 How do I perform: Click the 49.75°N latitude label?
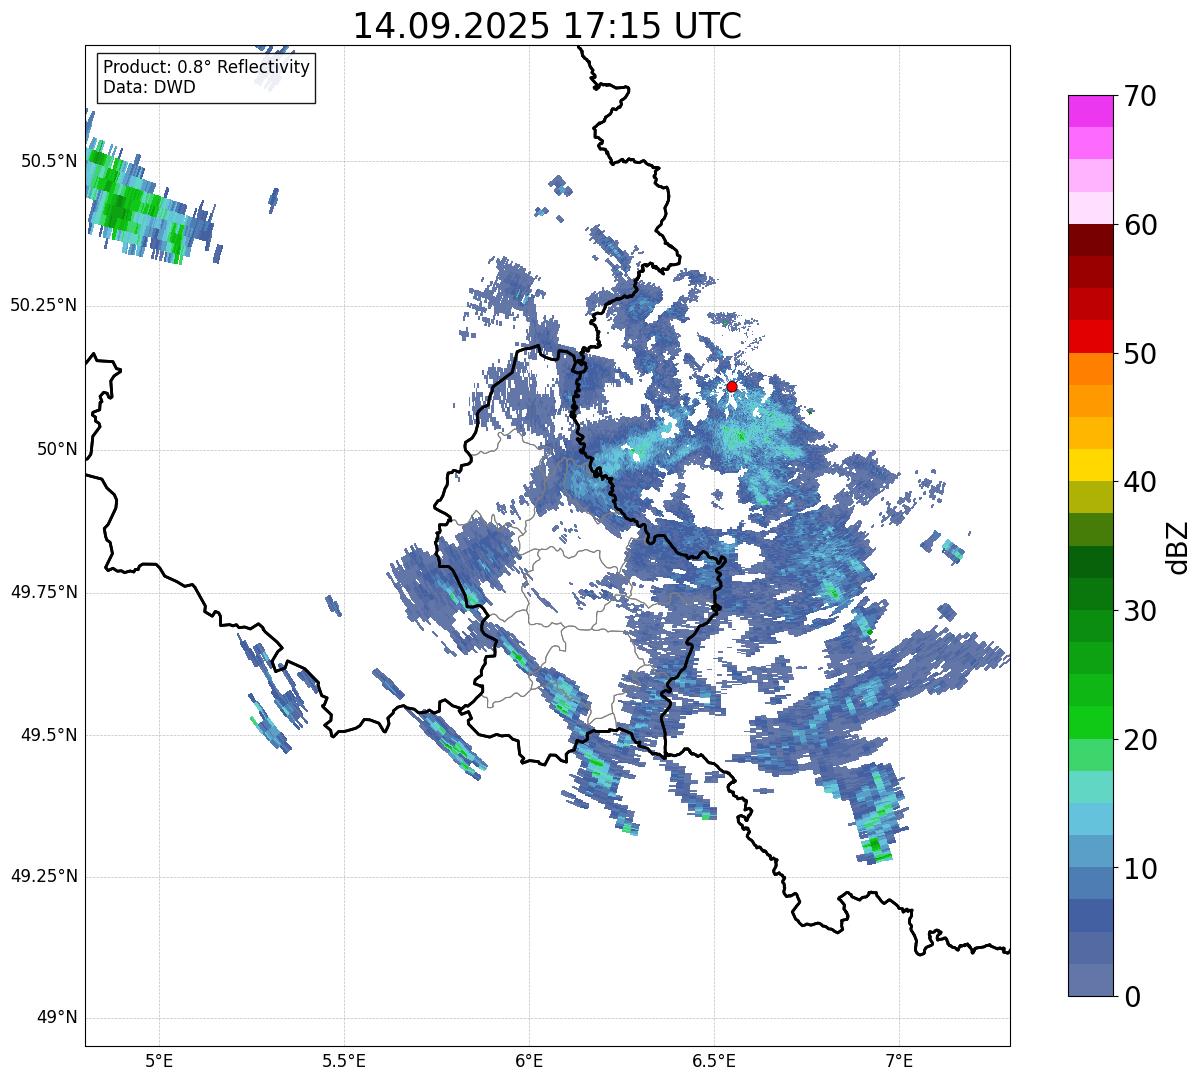(x=43, y=592)
